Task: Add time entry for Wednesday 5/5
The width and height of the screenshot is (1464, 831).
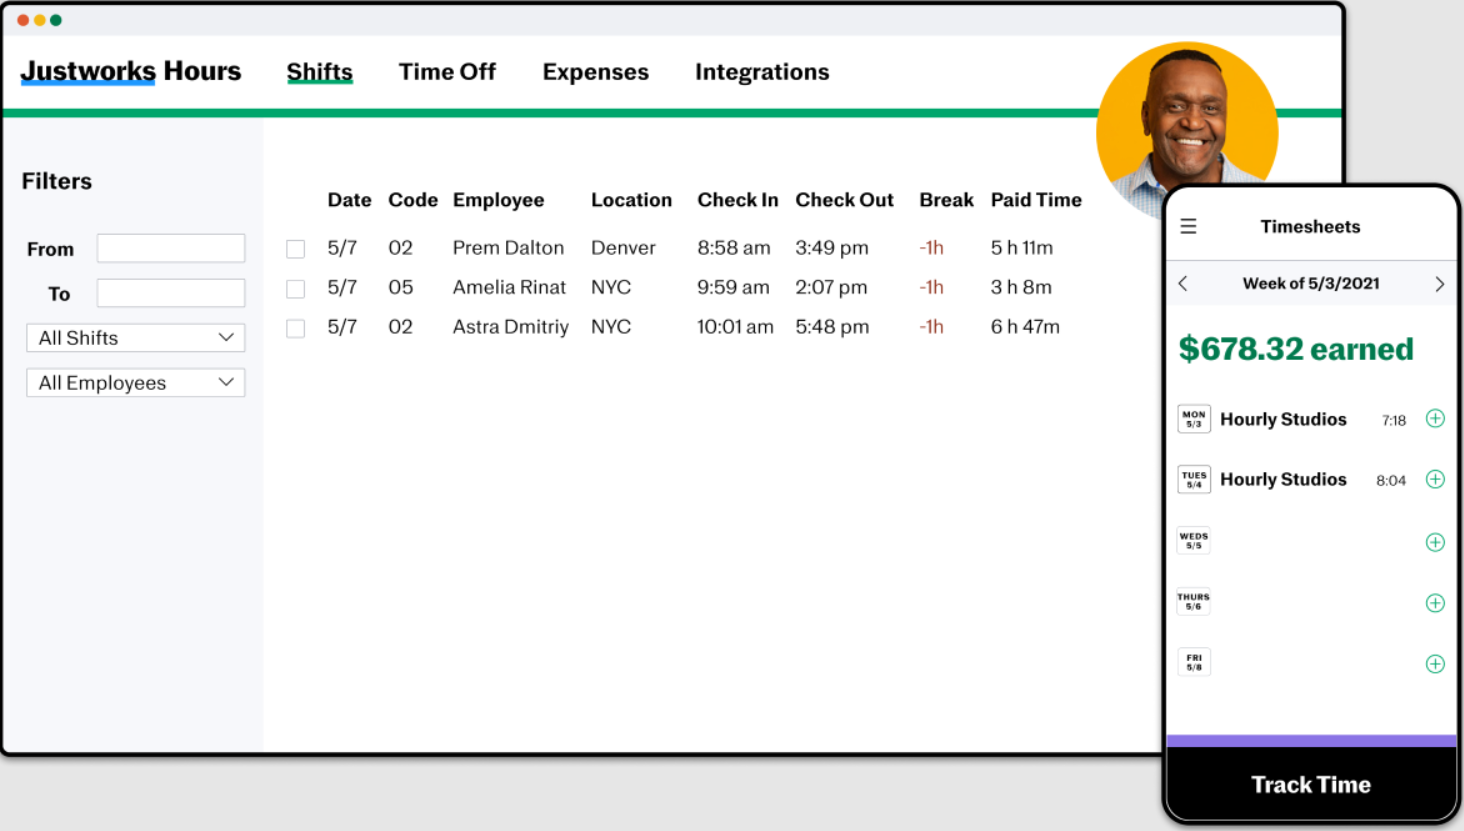Action: coord(1435,542)
